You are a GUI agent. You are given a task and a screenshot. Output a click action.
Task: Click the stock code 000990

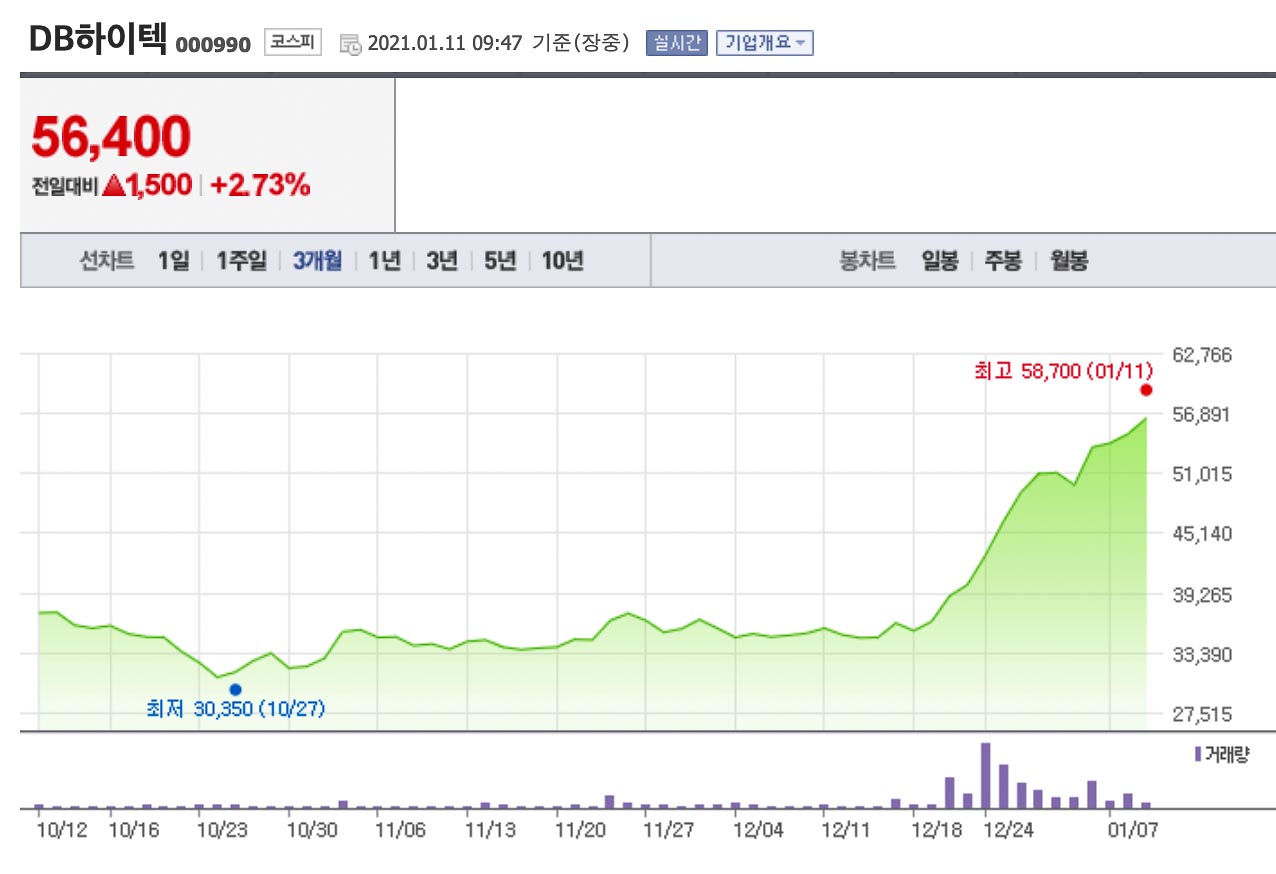coord(213,46)
